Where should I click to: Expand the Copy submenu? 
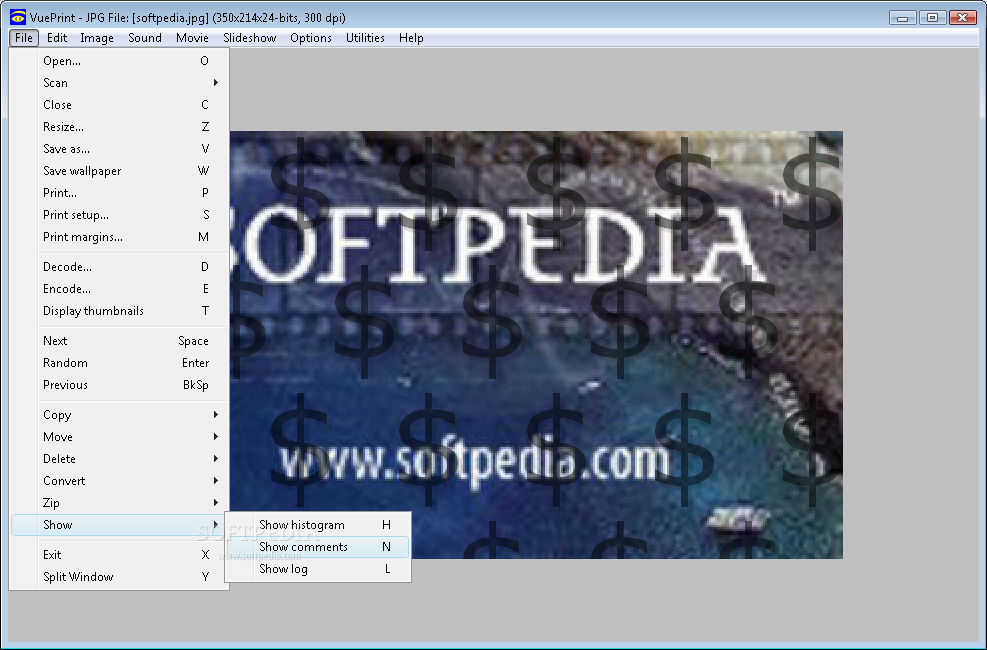click(120, 415)
